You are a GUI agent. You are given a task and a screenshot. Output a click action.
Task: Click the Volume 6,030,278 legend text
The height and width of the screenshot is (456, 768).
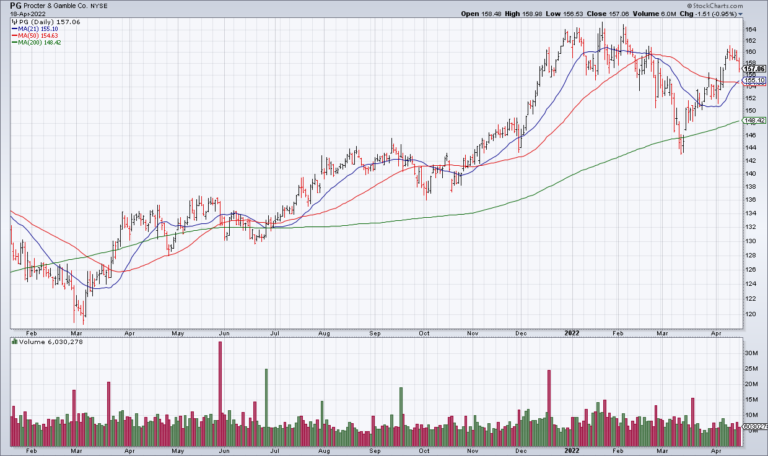click(x=51, y=342)
